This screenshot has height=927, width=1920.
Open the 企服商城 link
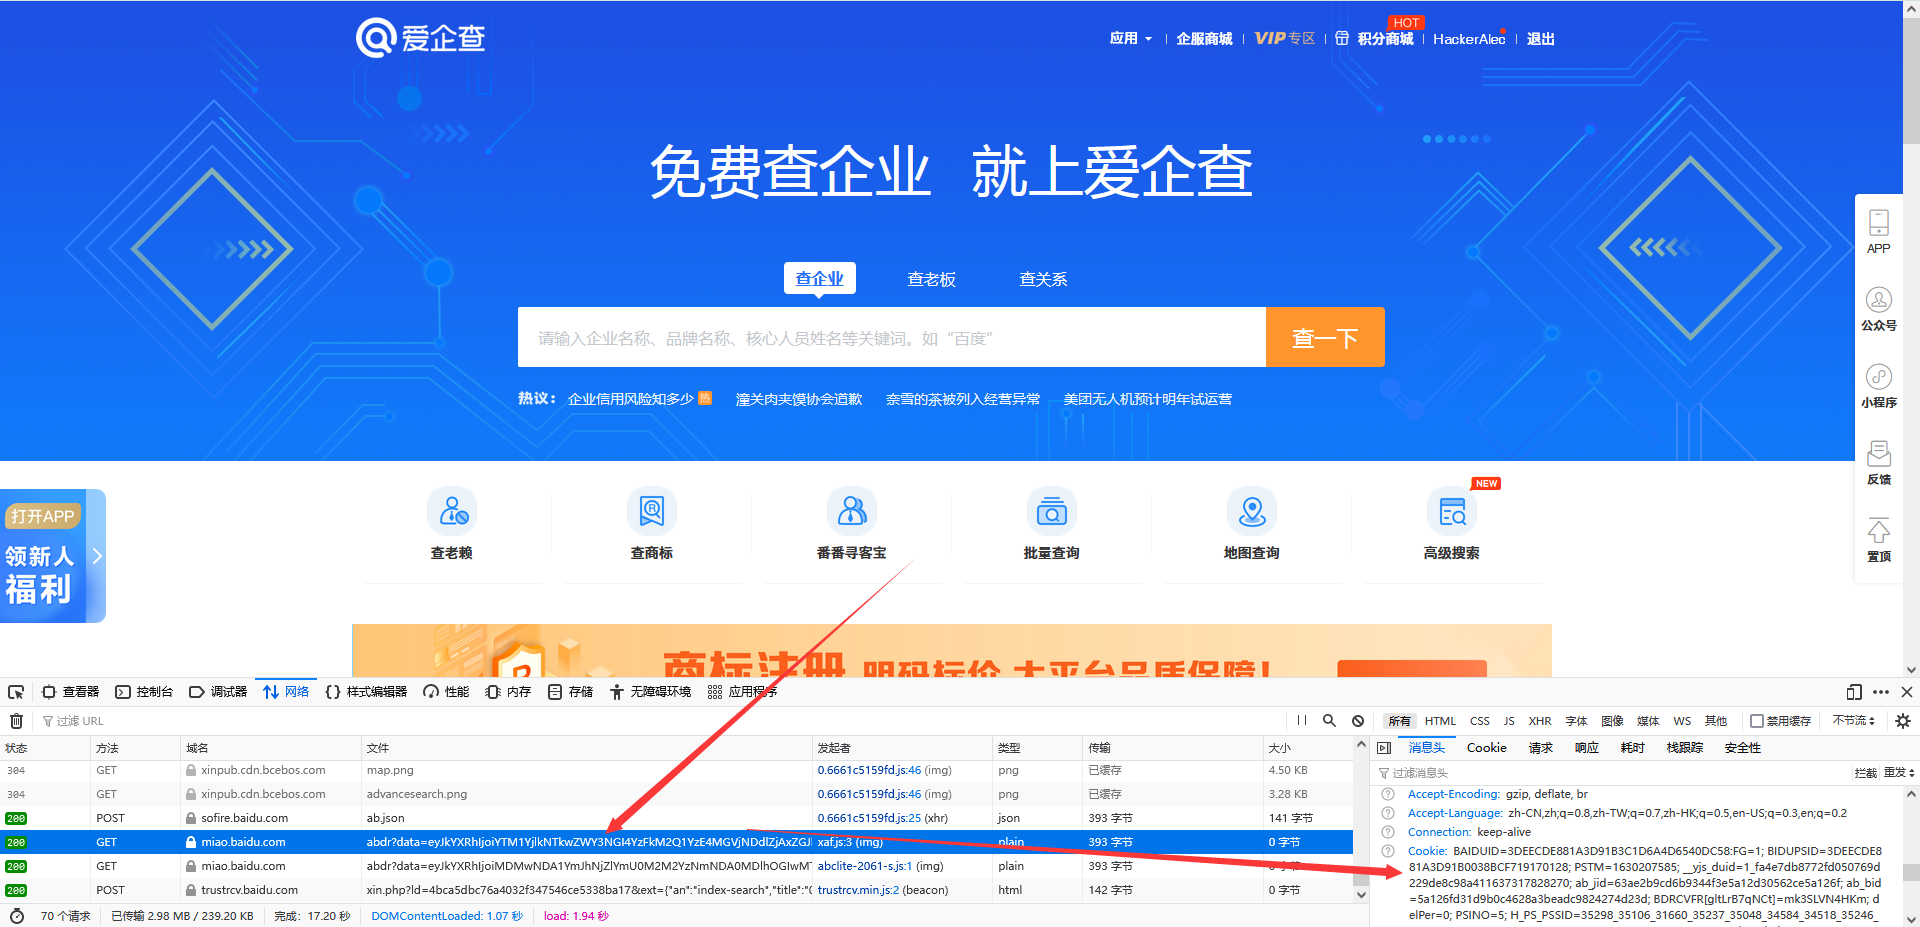pyautogui.click(x=1204, y=38)
